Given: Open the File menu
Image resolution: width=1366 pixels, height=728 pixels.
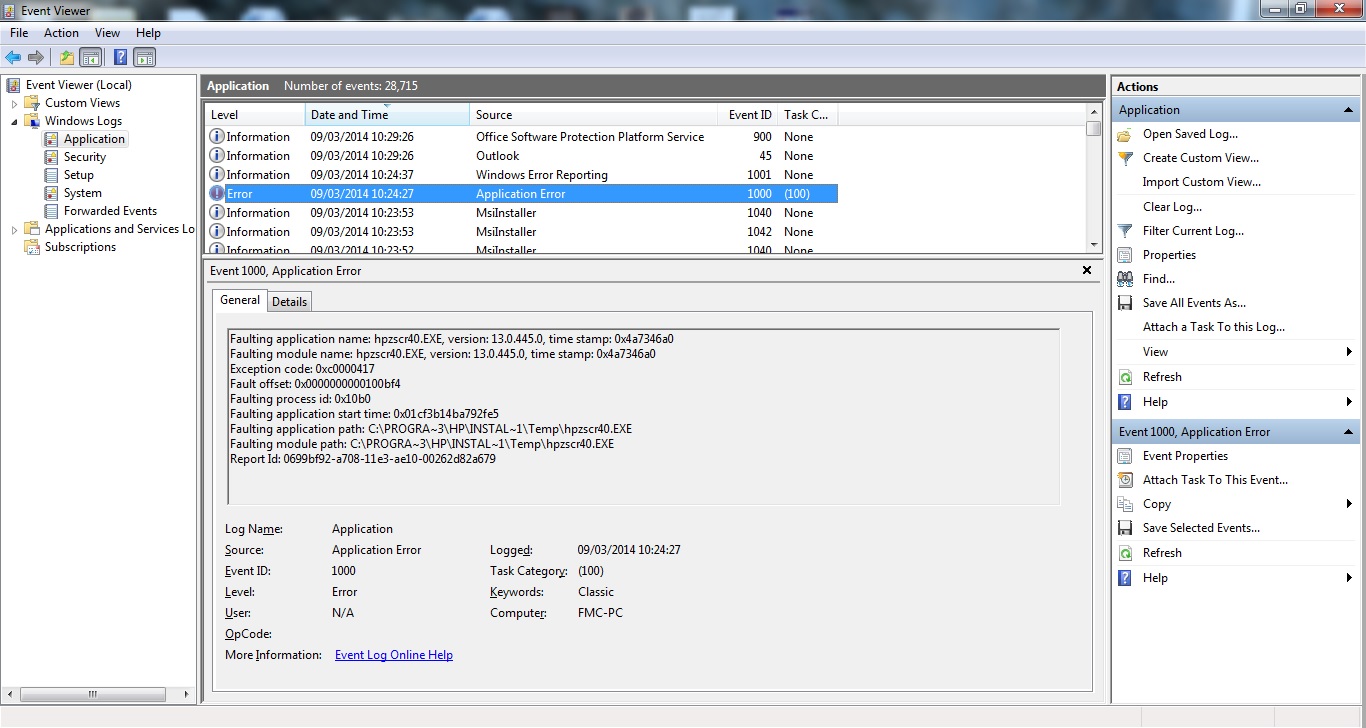Looking at the screenshot, I should click(x=19, y=33).
